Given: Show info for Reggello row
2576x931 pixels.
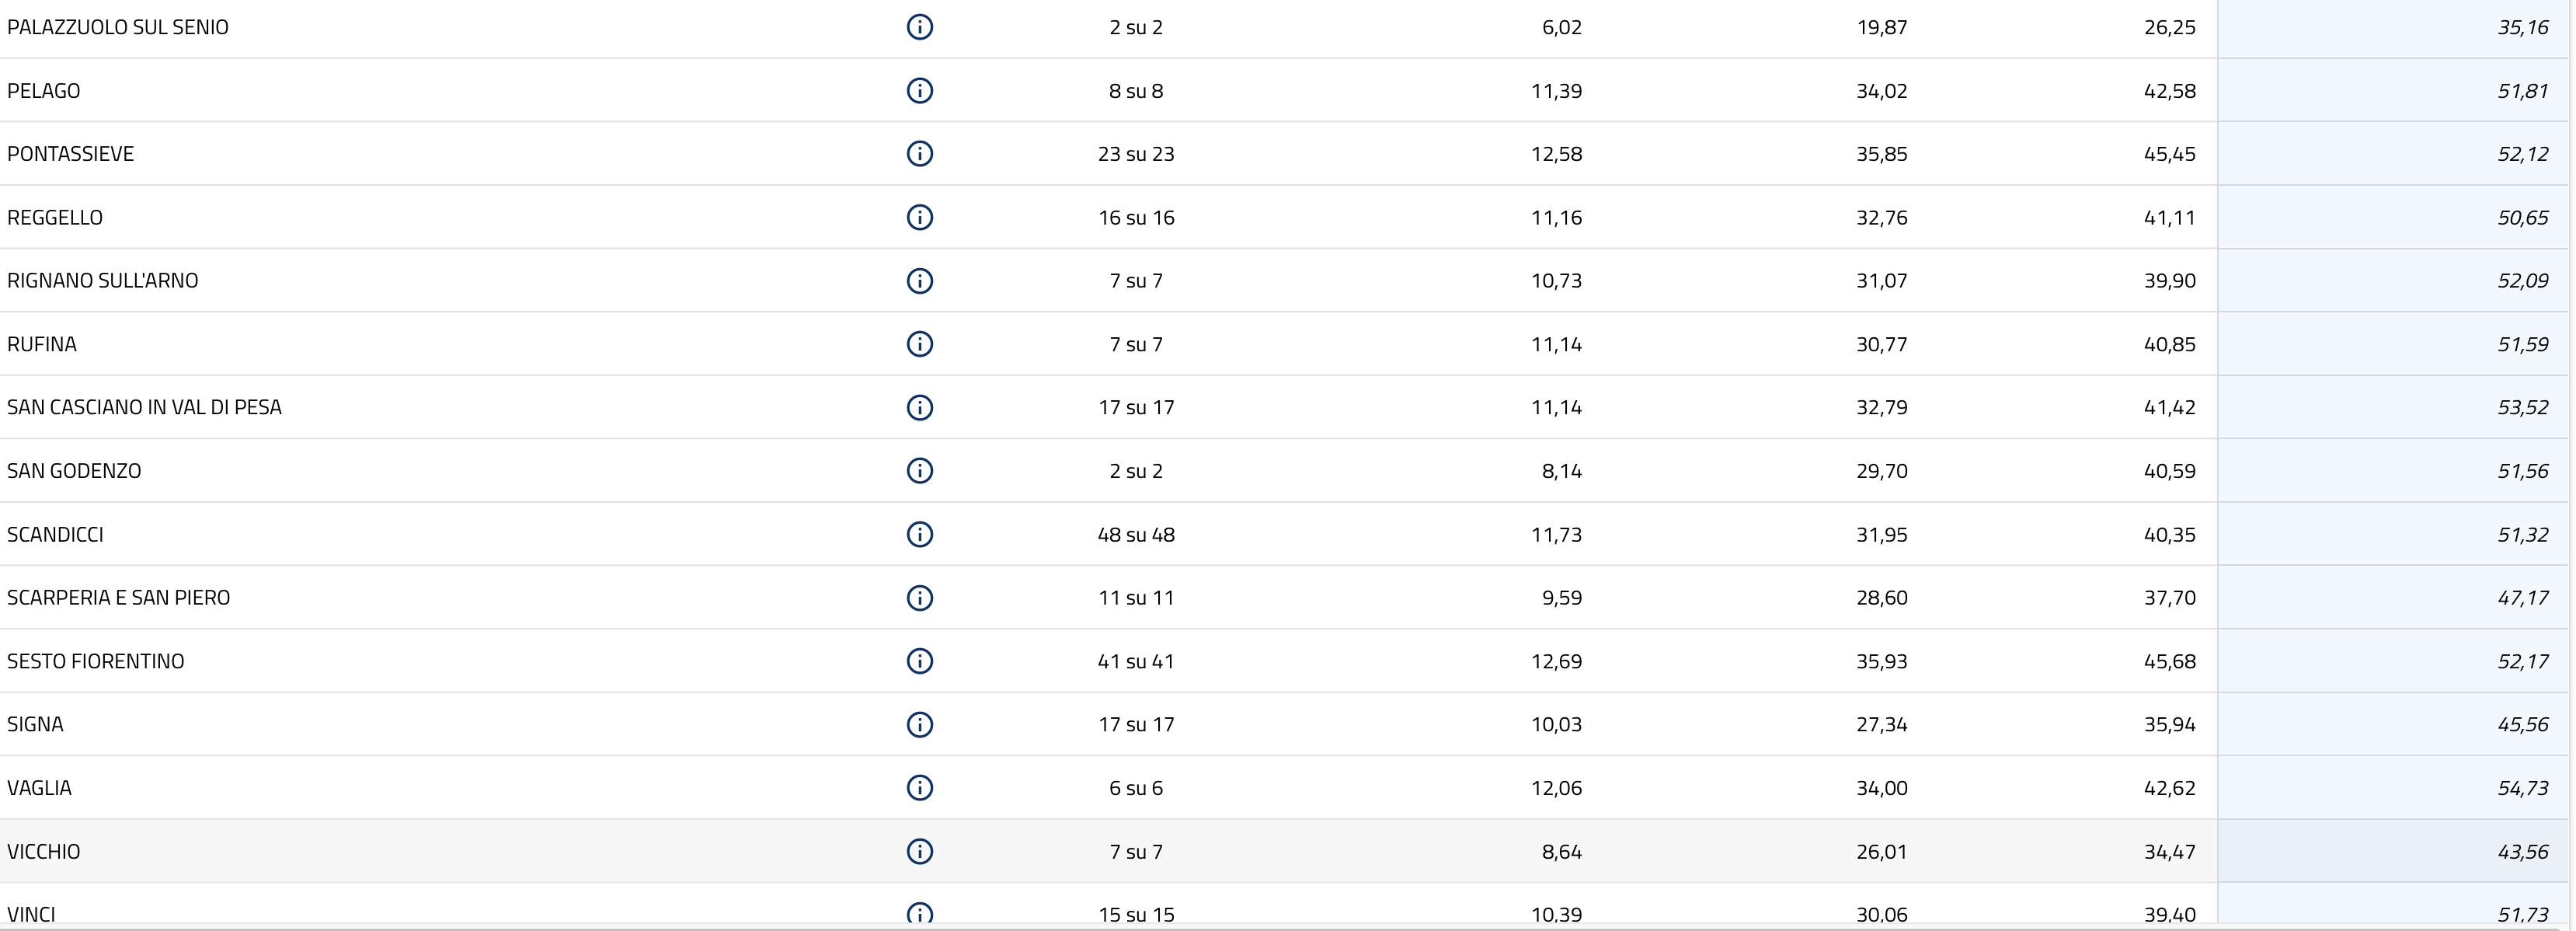Looking at the screenshot, I should 919,217.
